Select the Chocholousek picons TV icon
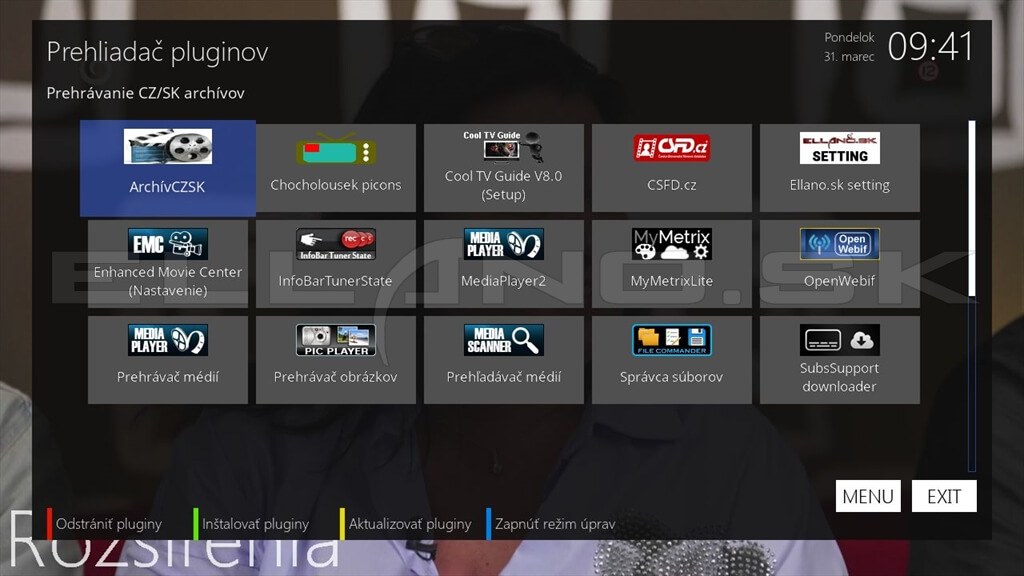Screen dimensions: 1024x576 [x=336, y=150]
